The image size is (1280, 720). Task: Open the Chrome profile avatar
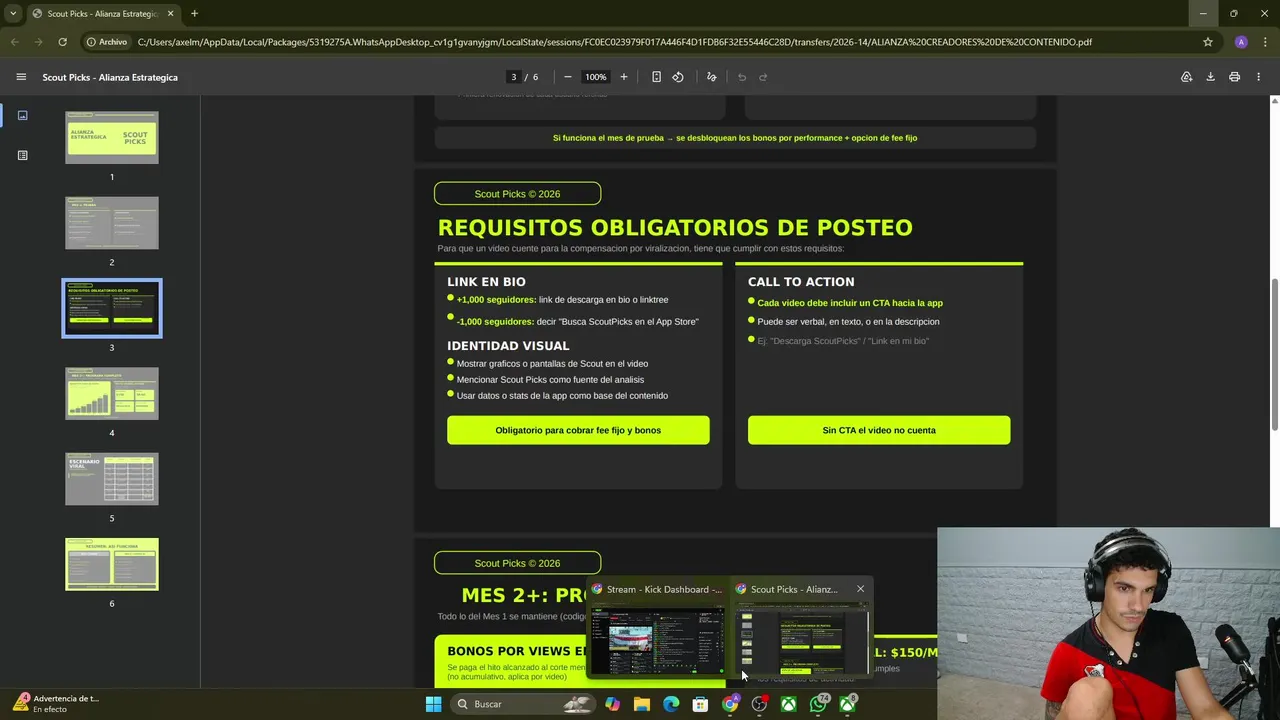point(1241,42)
